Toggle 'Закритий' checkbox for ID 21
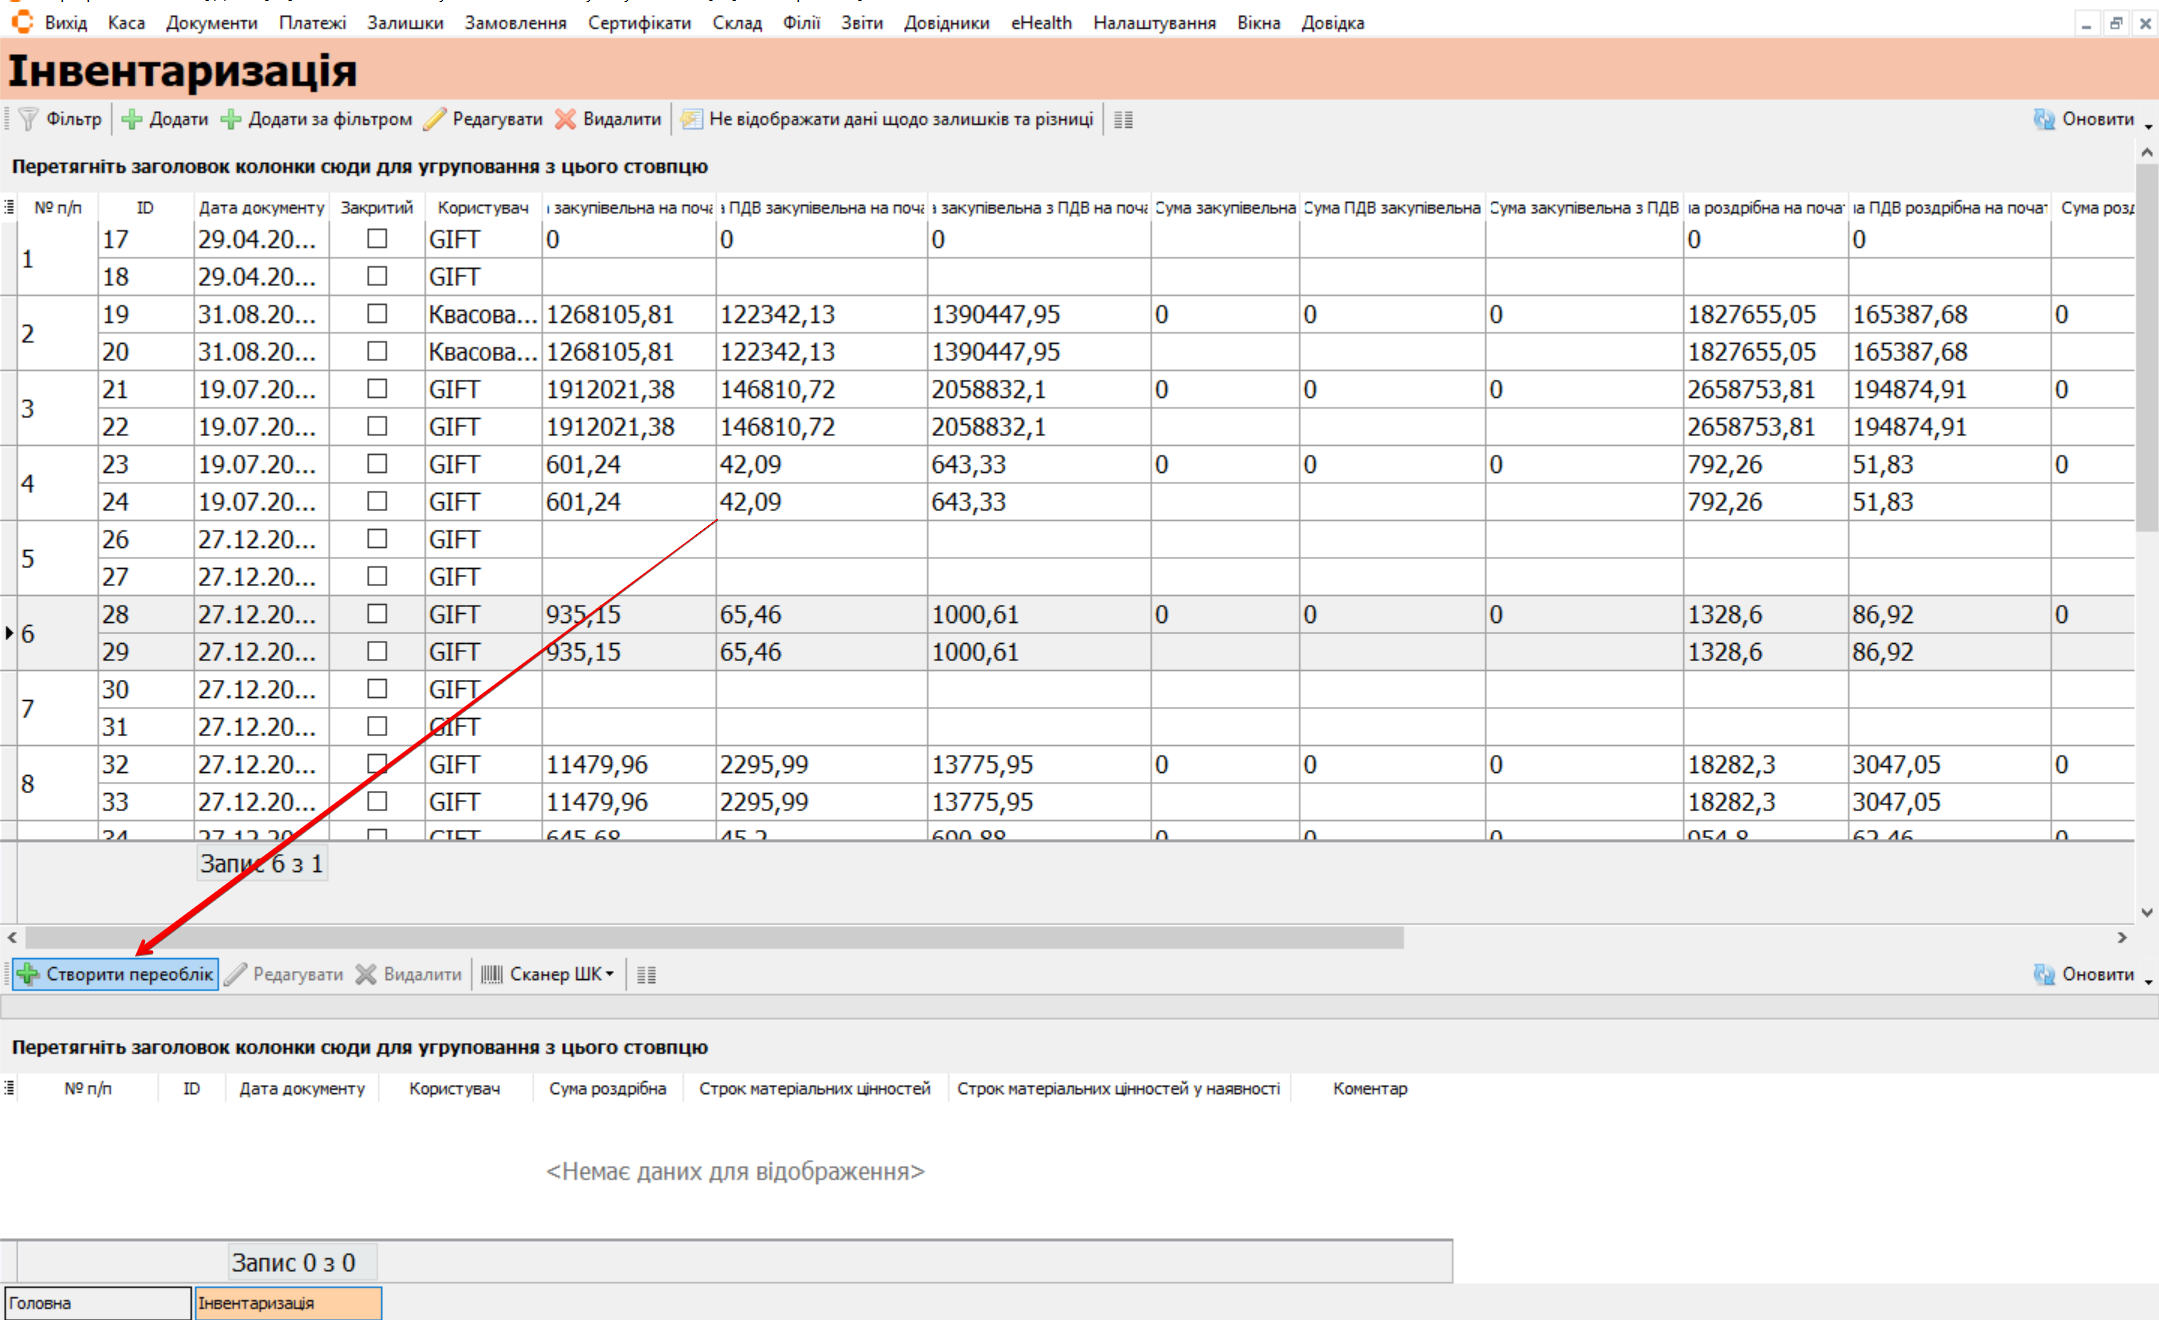 click(x=377, y=389)
